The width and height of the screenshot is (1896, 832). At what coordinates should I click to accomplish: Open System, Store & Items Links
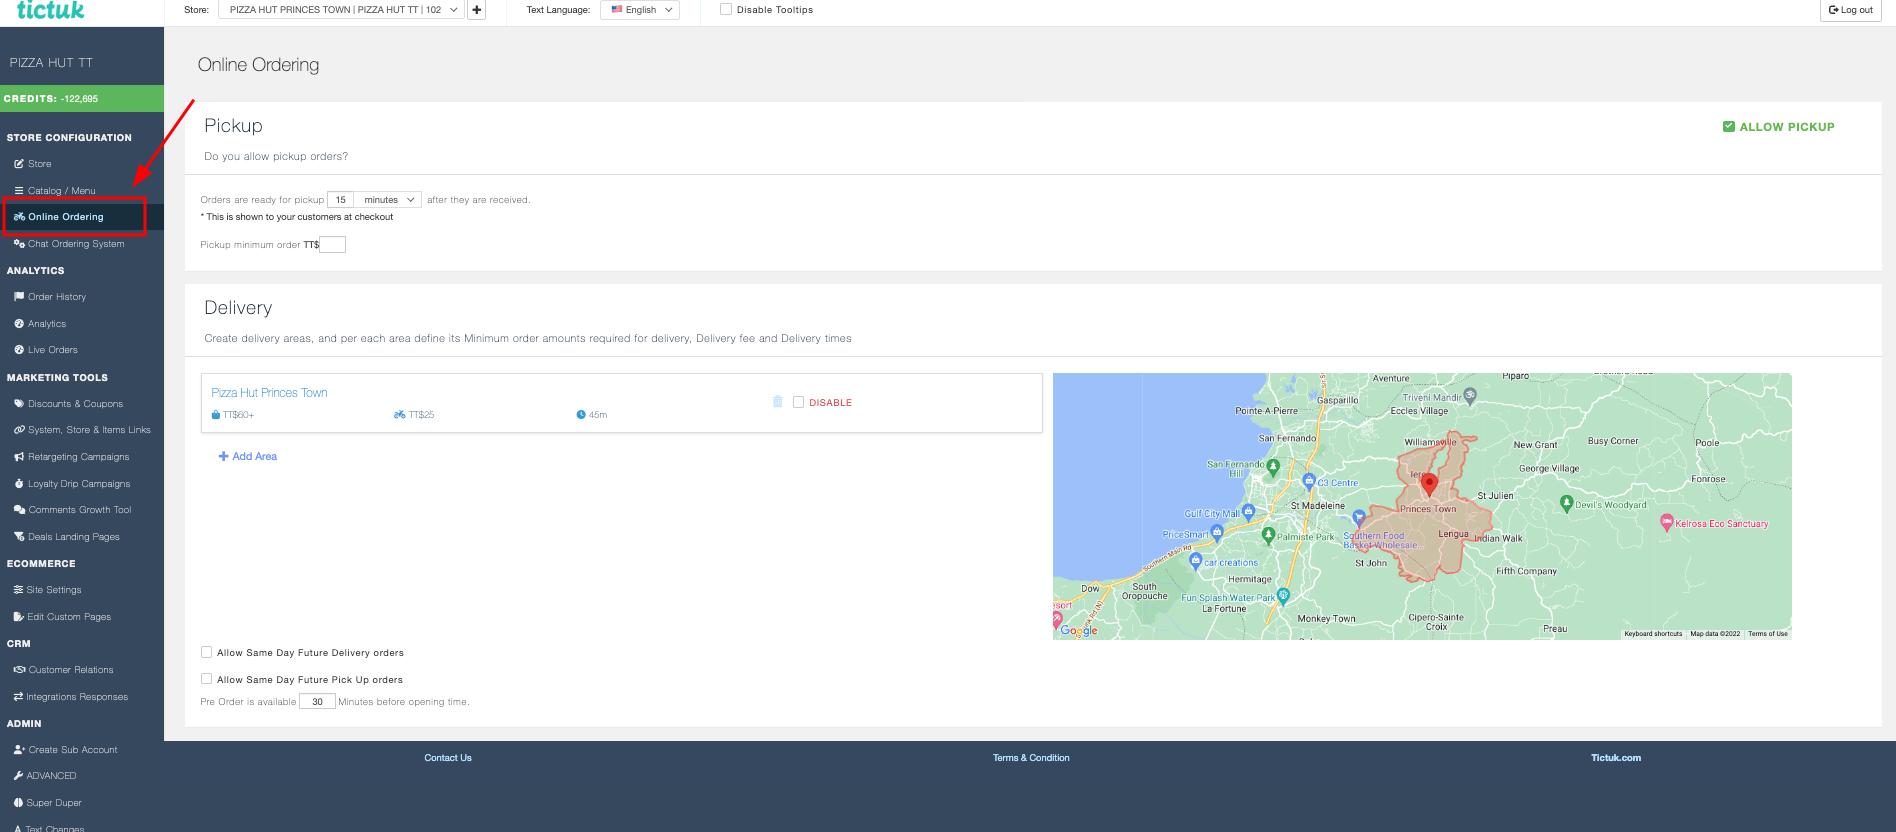coord(89,430)
